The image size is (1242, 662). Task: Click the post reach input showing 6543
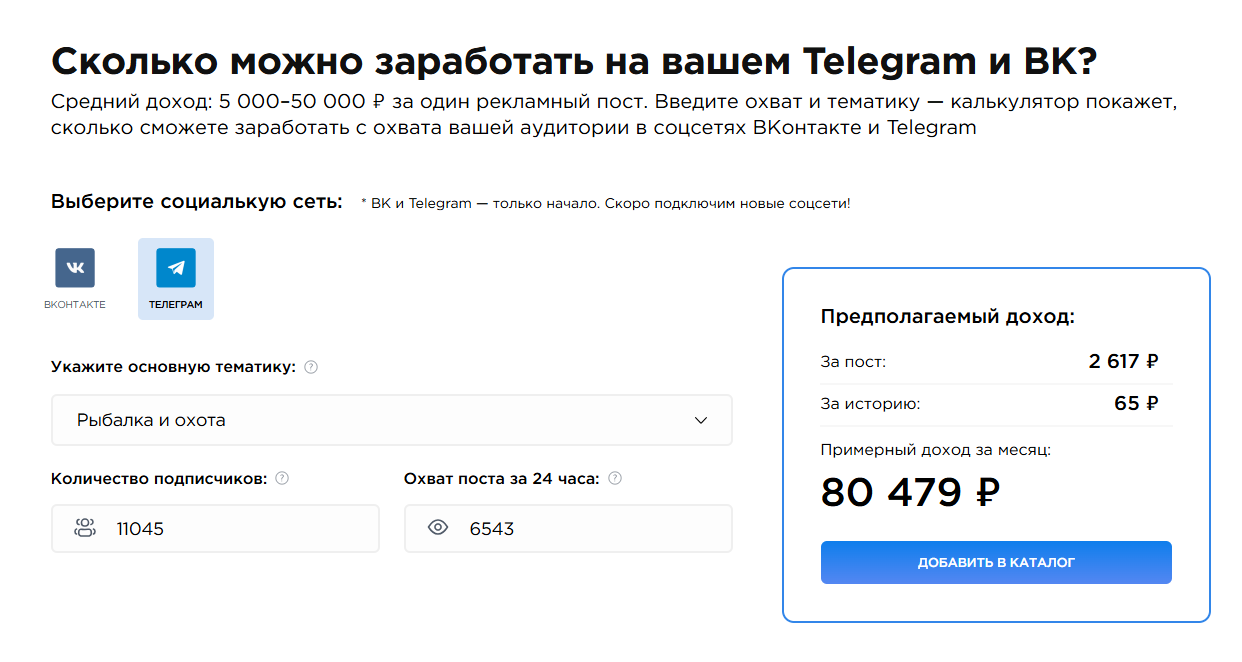pos(590,528)
